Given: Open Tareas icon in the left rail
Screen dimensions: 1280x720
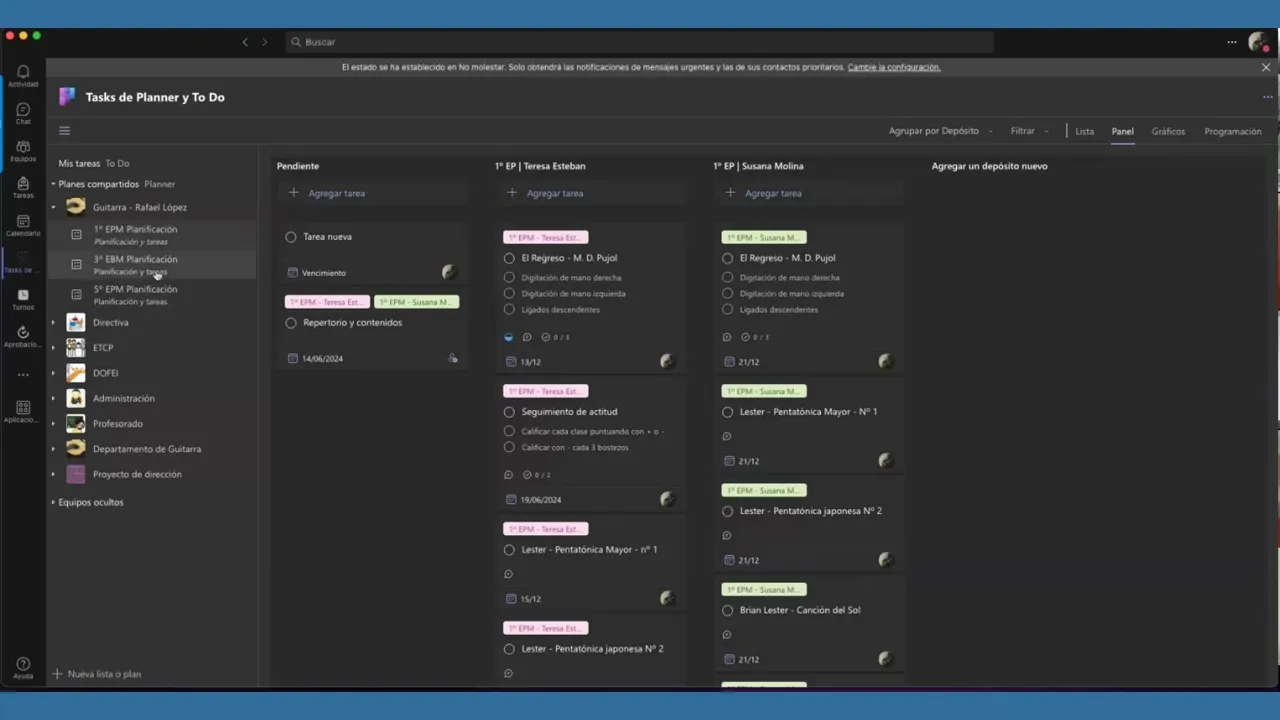Looking at the screenshot, I should [23, 184].
